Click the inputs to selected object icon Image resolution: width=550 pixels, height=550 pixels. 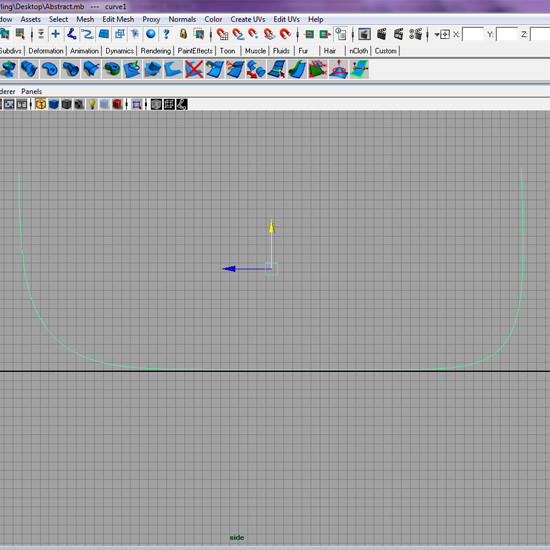point(309,34)
